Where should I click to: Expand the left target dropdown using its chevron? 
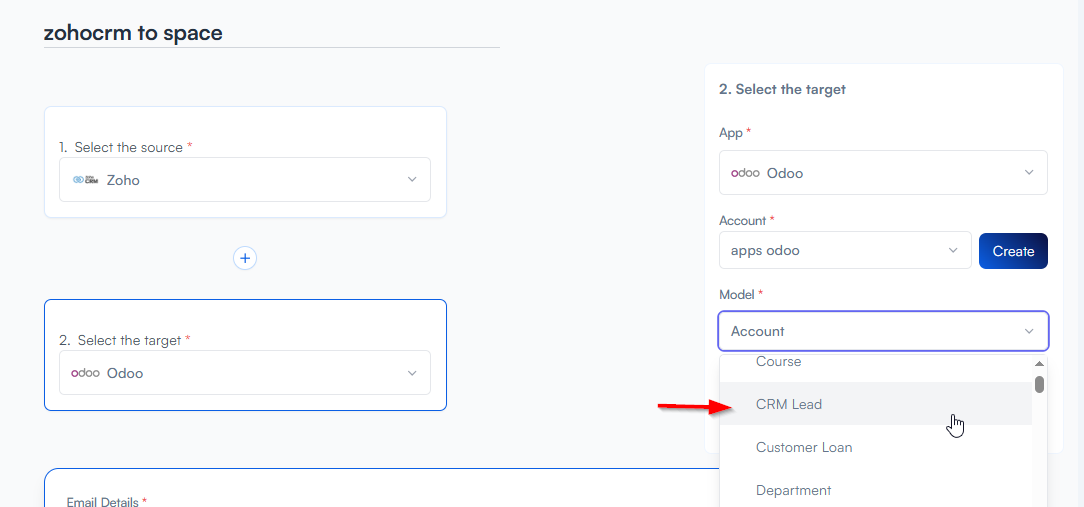(x=412, y=373)
